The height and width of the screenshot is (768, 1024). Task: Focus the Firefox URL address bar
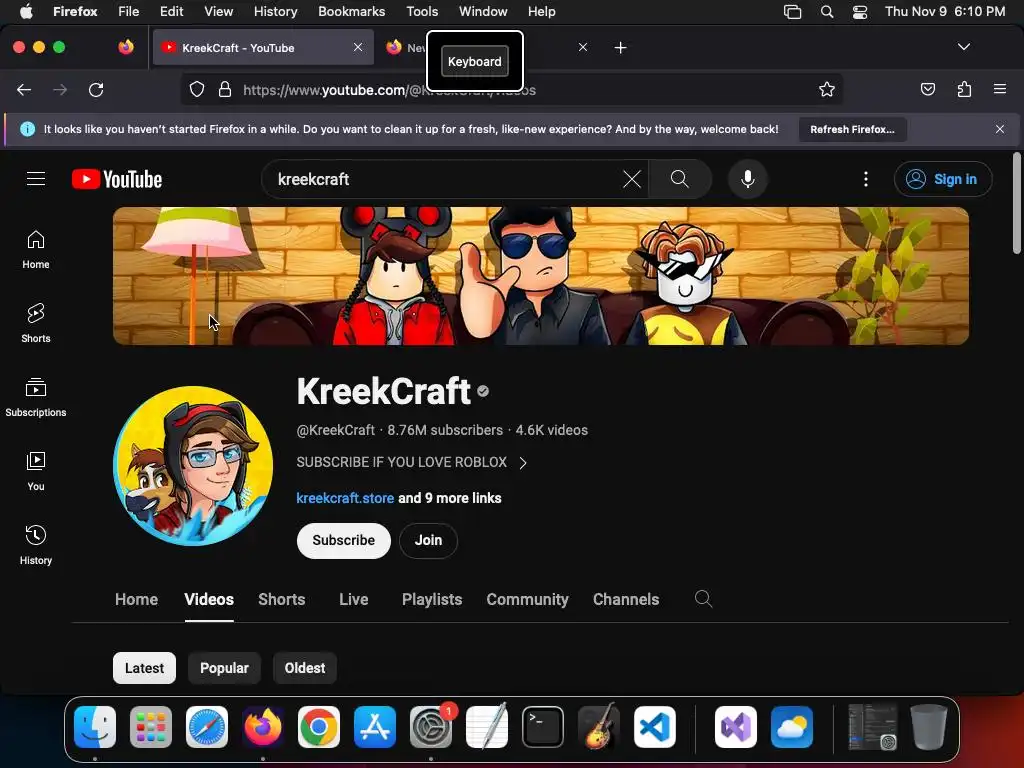511,89
